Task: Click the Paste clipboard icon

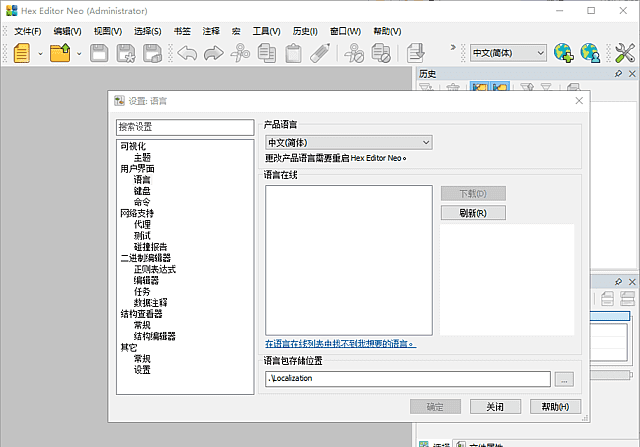Action: [x=293, y=53]
